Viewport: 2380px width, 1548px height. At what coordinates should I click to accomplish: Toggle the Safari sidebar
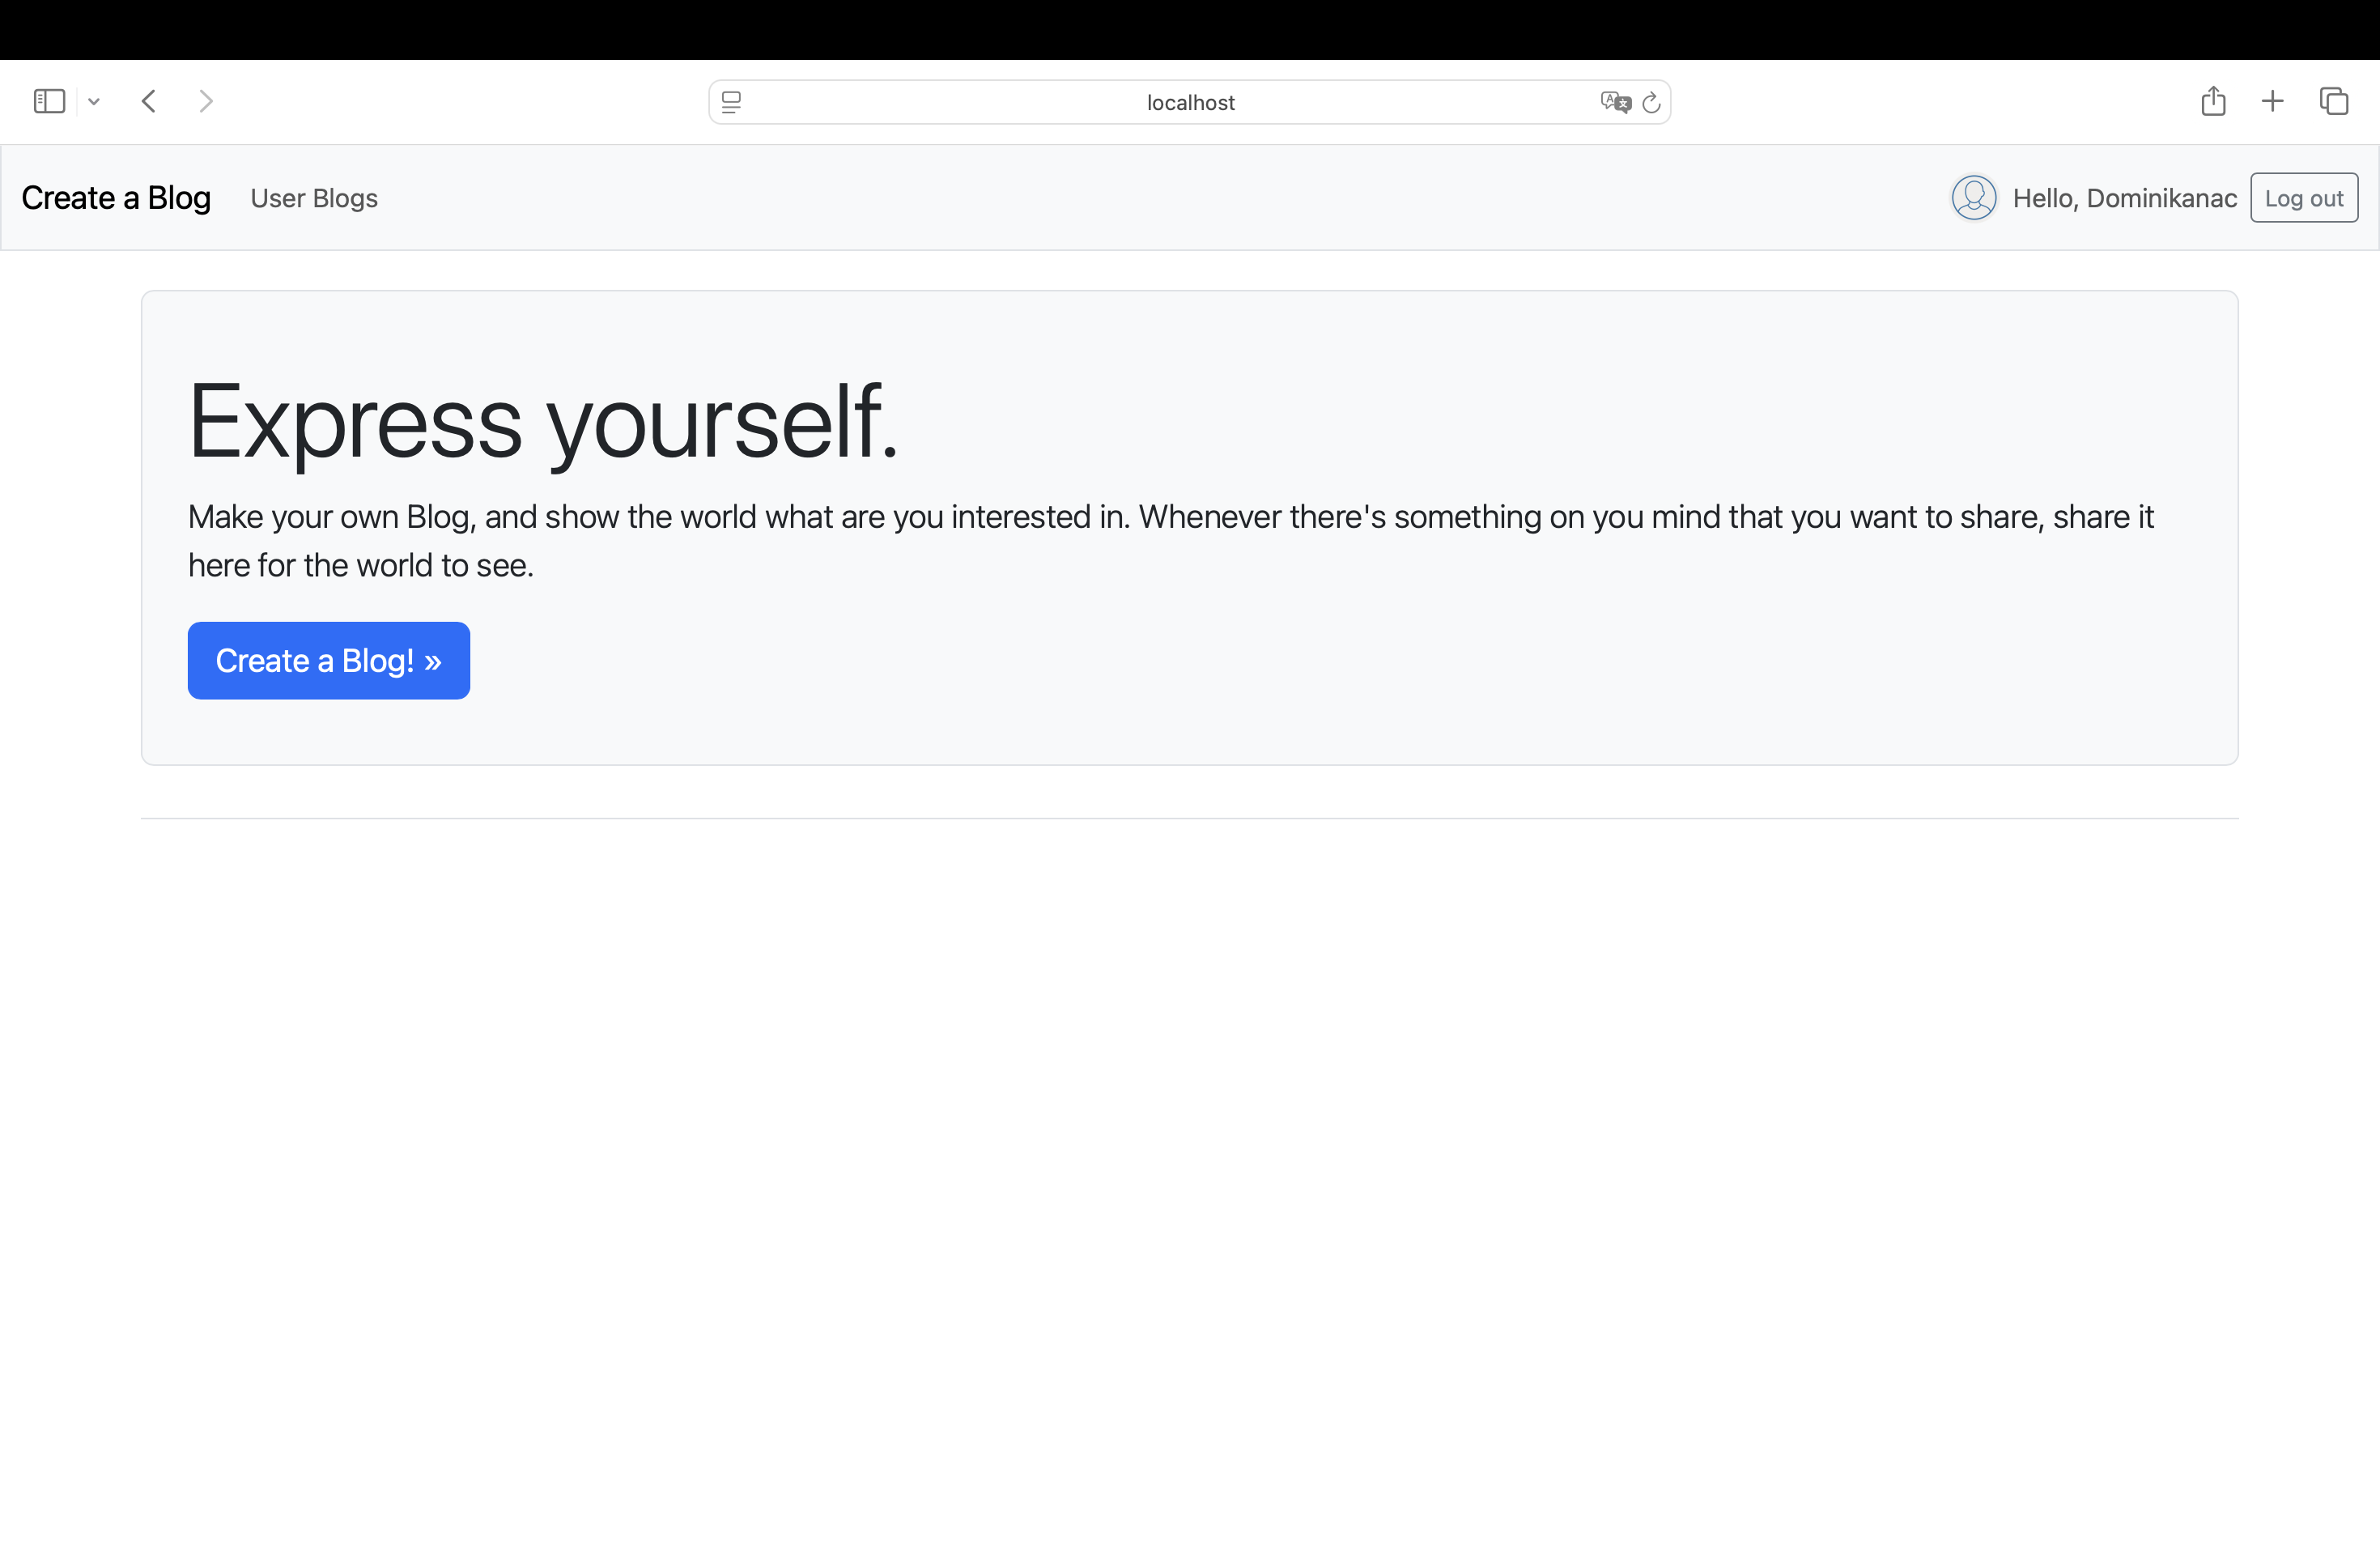point(48,100)
